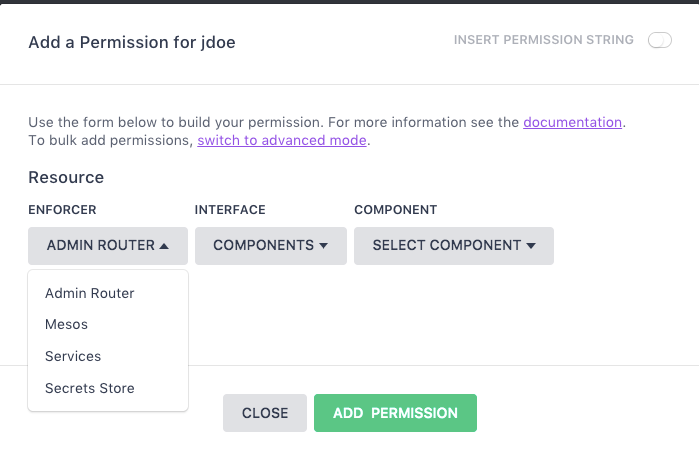Screen dimensions: 699x454
Task: Expand the Select Component dropdown
Action: click(453, 245)
